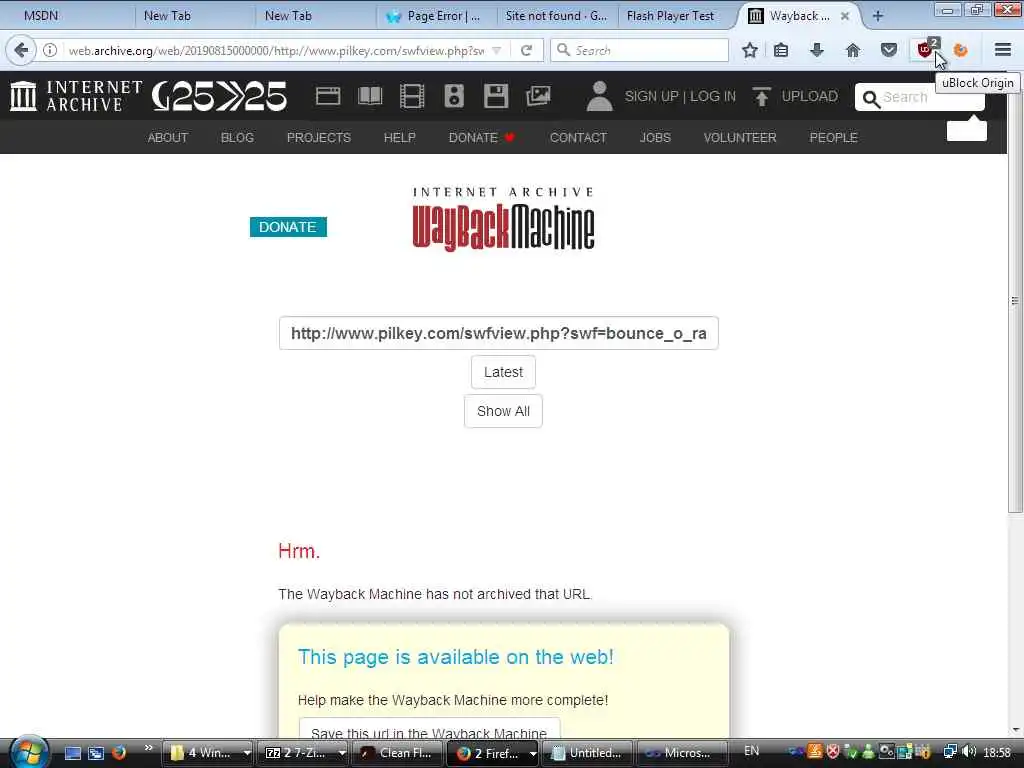Open Untitled taskbar window
This screenshot has height=768, width=1024.
point(588,753)
